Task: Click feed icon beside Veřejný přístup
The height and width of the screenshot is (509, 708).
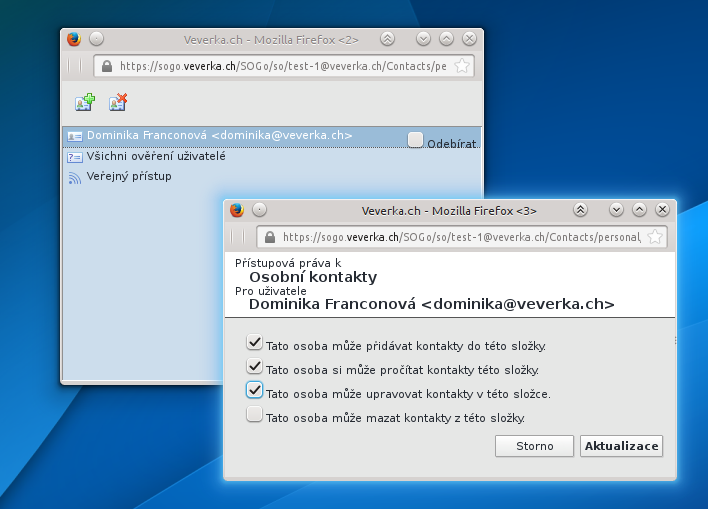Action: click(75, 178)
